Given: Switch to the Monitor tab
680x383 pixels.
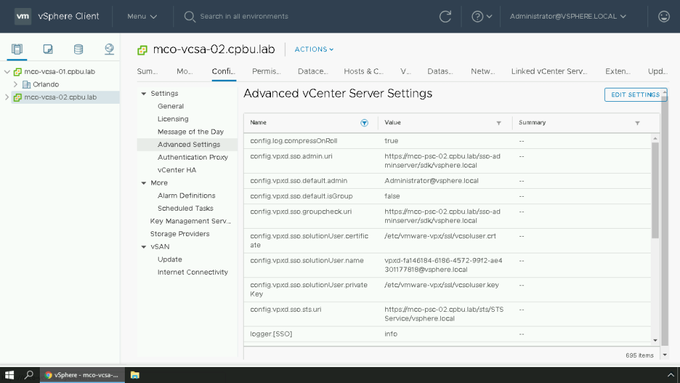Looking at the screenshot, I should pyautogui.click(x=185, y=71).
